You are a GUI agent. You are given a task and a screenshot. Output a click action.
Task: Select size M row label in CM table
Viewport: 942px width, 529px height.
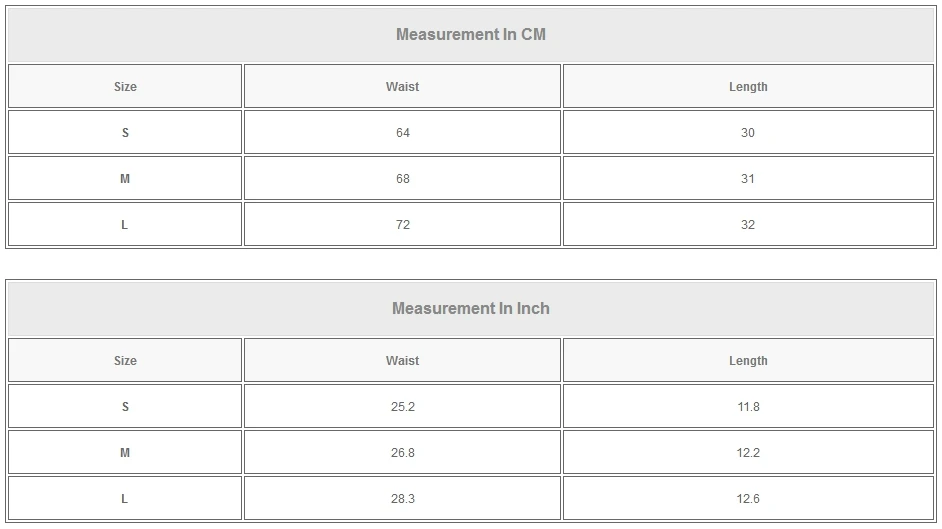point(125,179)
